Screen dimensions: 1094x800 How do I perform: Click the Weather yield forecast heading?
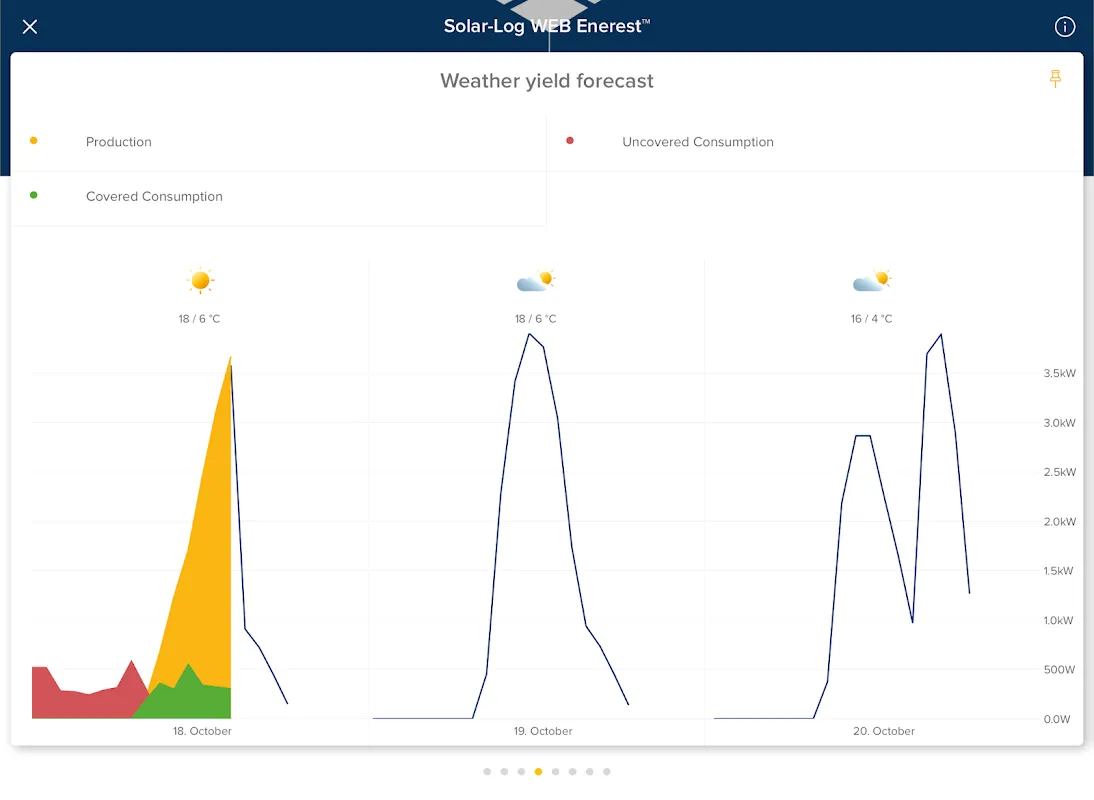coord(547,81)
